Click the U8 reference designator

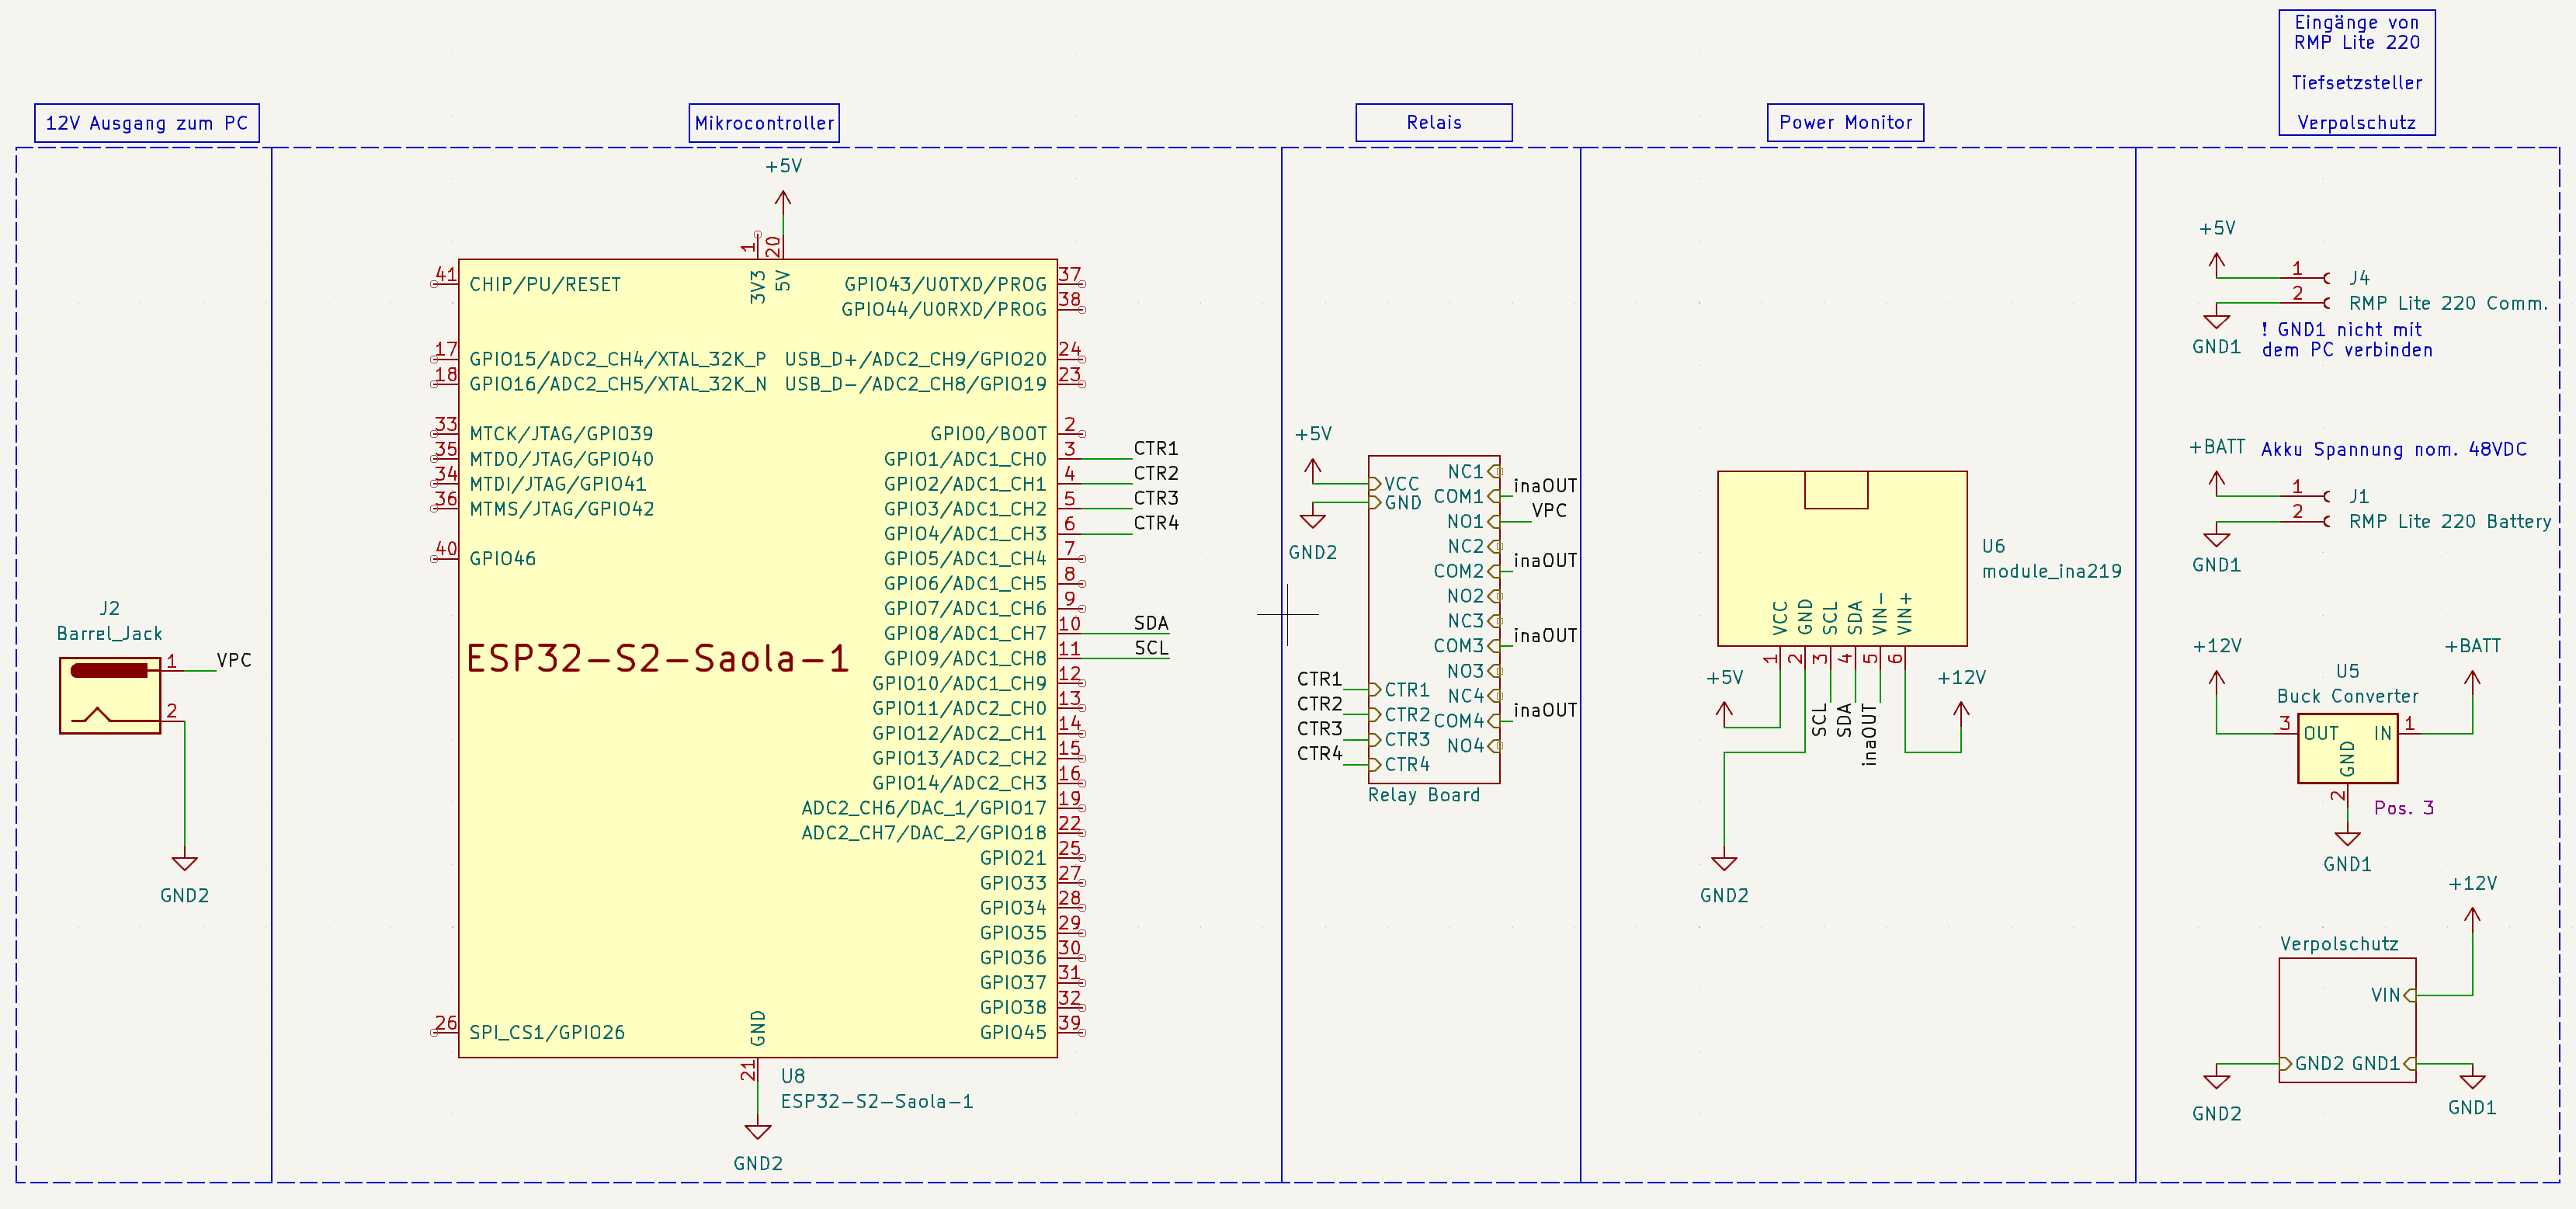point(793,1076)
